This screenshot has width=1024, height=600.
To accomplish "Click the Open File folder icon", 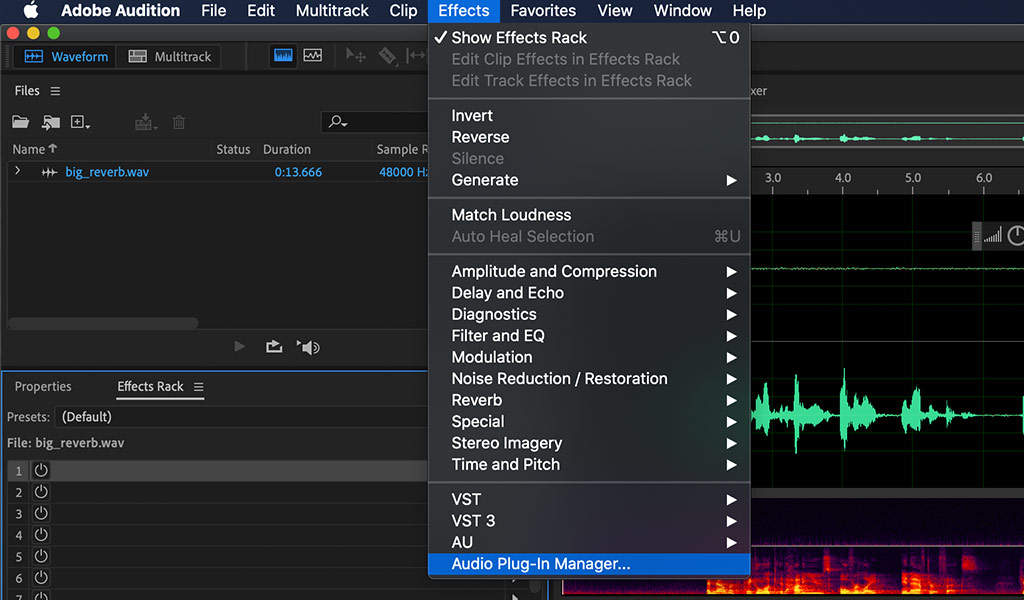I will point(21,122).
